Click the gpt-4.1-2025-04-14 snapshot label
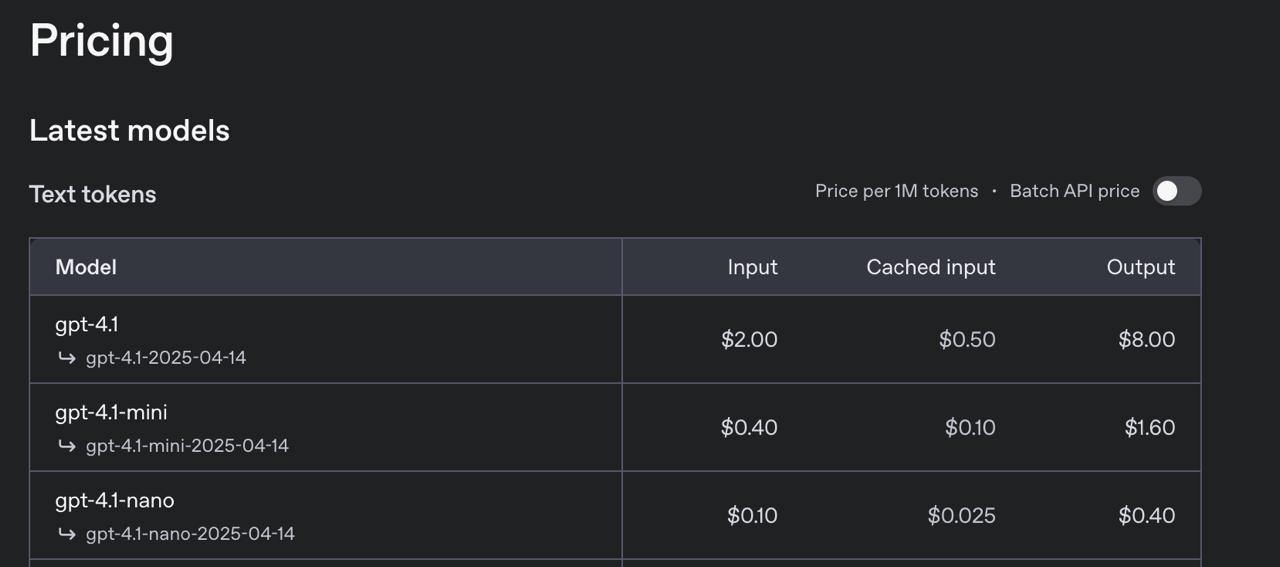Viewport: 1280px width, 567px height. tap(166, 358)
